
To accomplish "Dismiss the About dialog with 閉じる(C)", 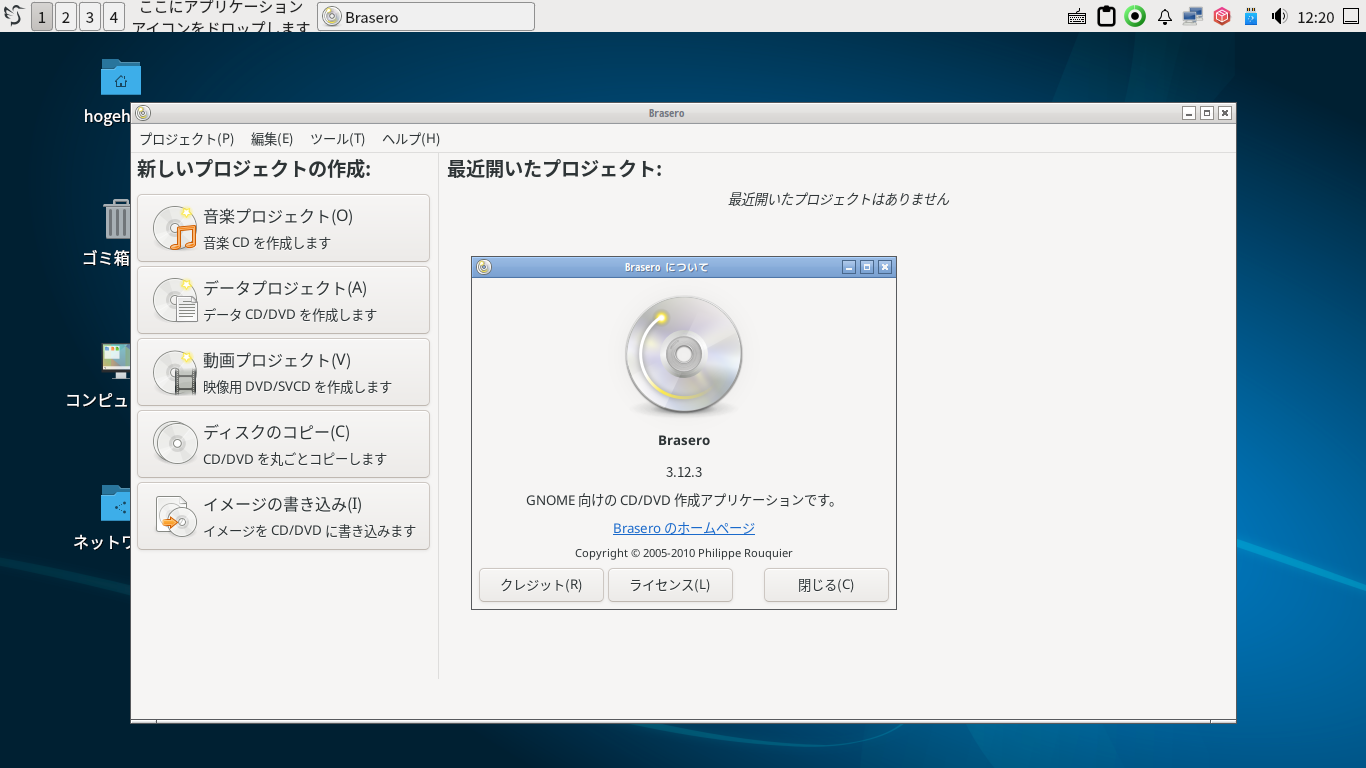I will [826, 585].
